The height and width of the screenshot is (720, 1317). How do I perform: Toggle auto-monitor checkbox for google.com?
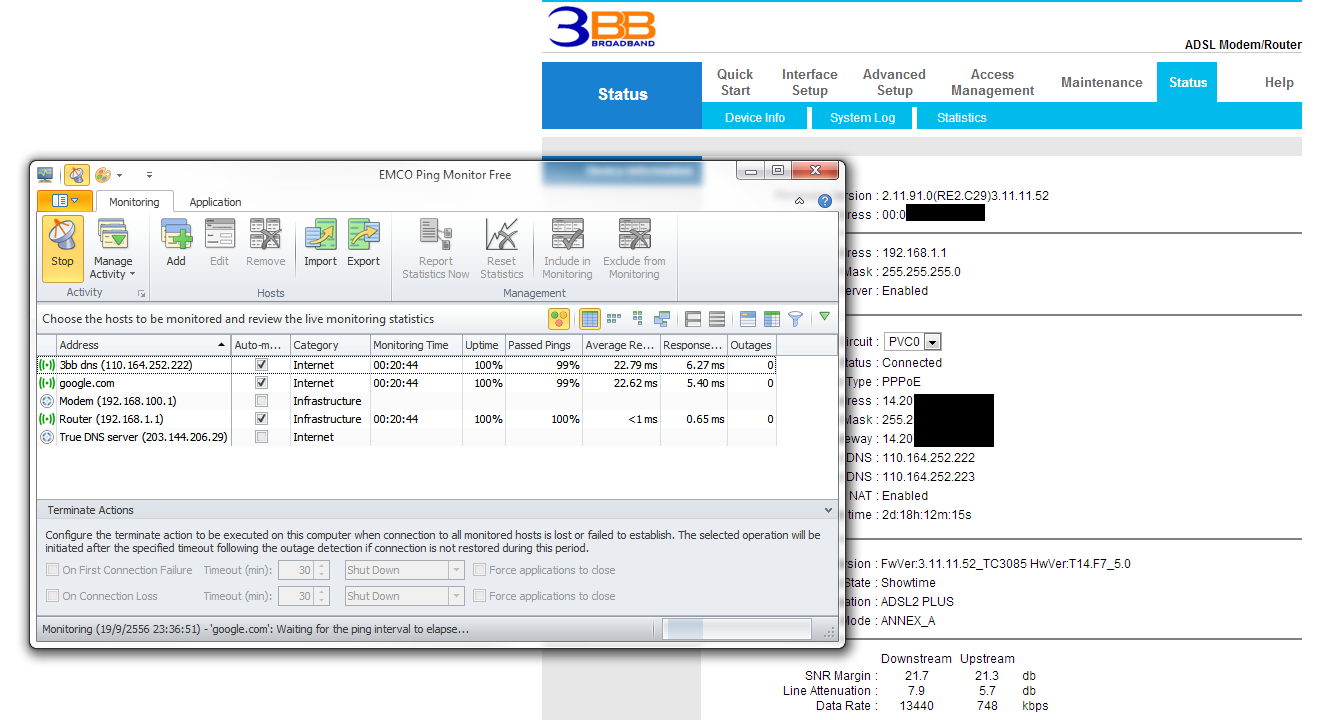click(261, 383)
